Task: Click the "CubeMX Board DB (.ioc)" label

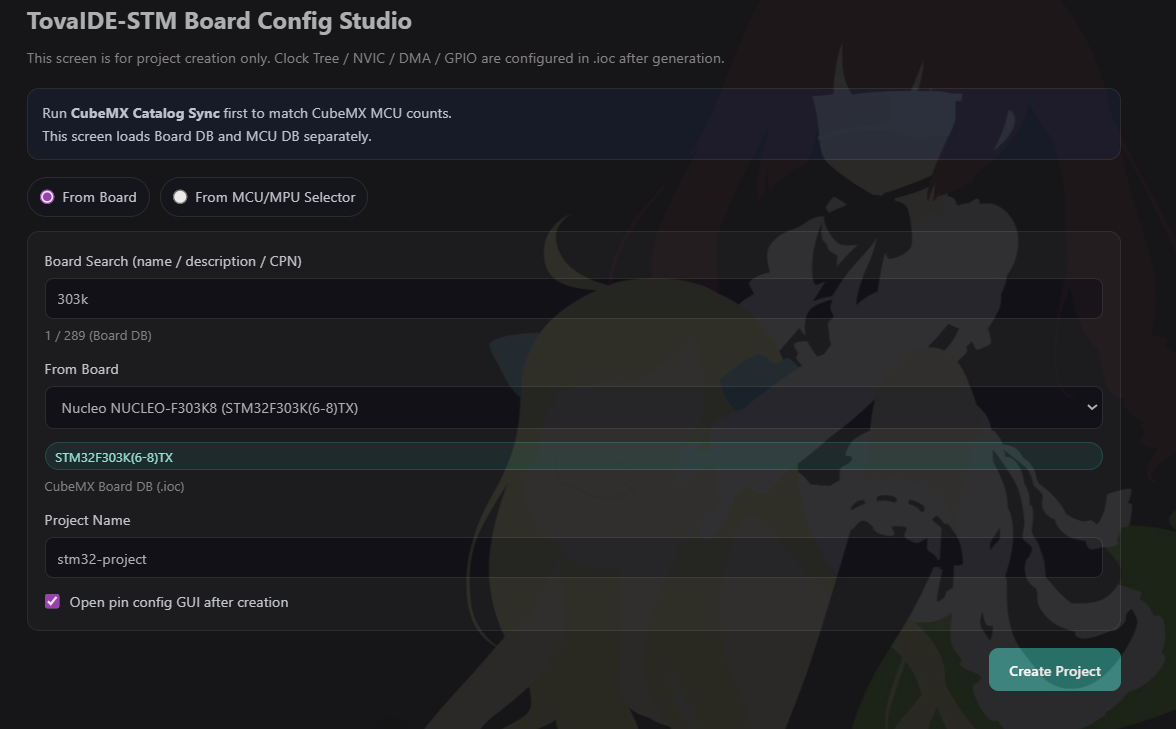Action: (113, 486)
